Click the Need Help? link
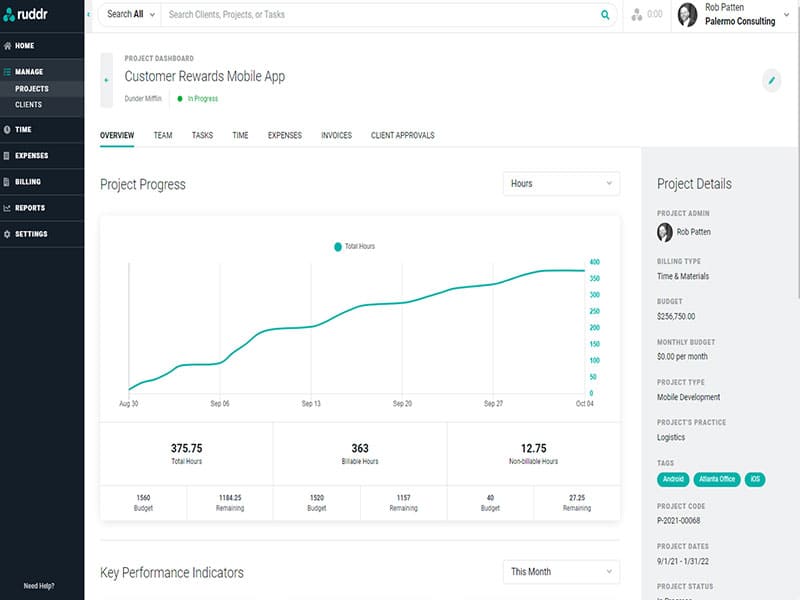The height and width of the screenshot is (600, 800). (x=39, y=586)
